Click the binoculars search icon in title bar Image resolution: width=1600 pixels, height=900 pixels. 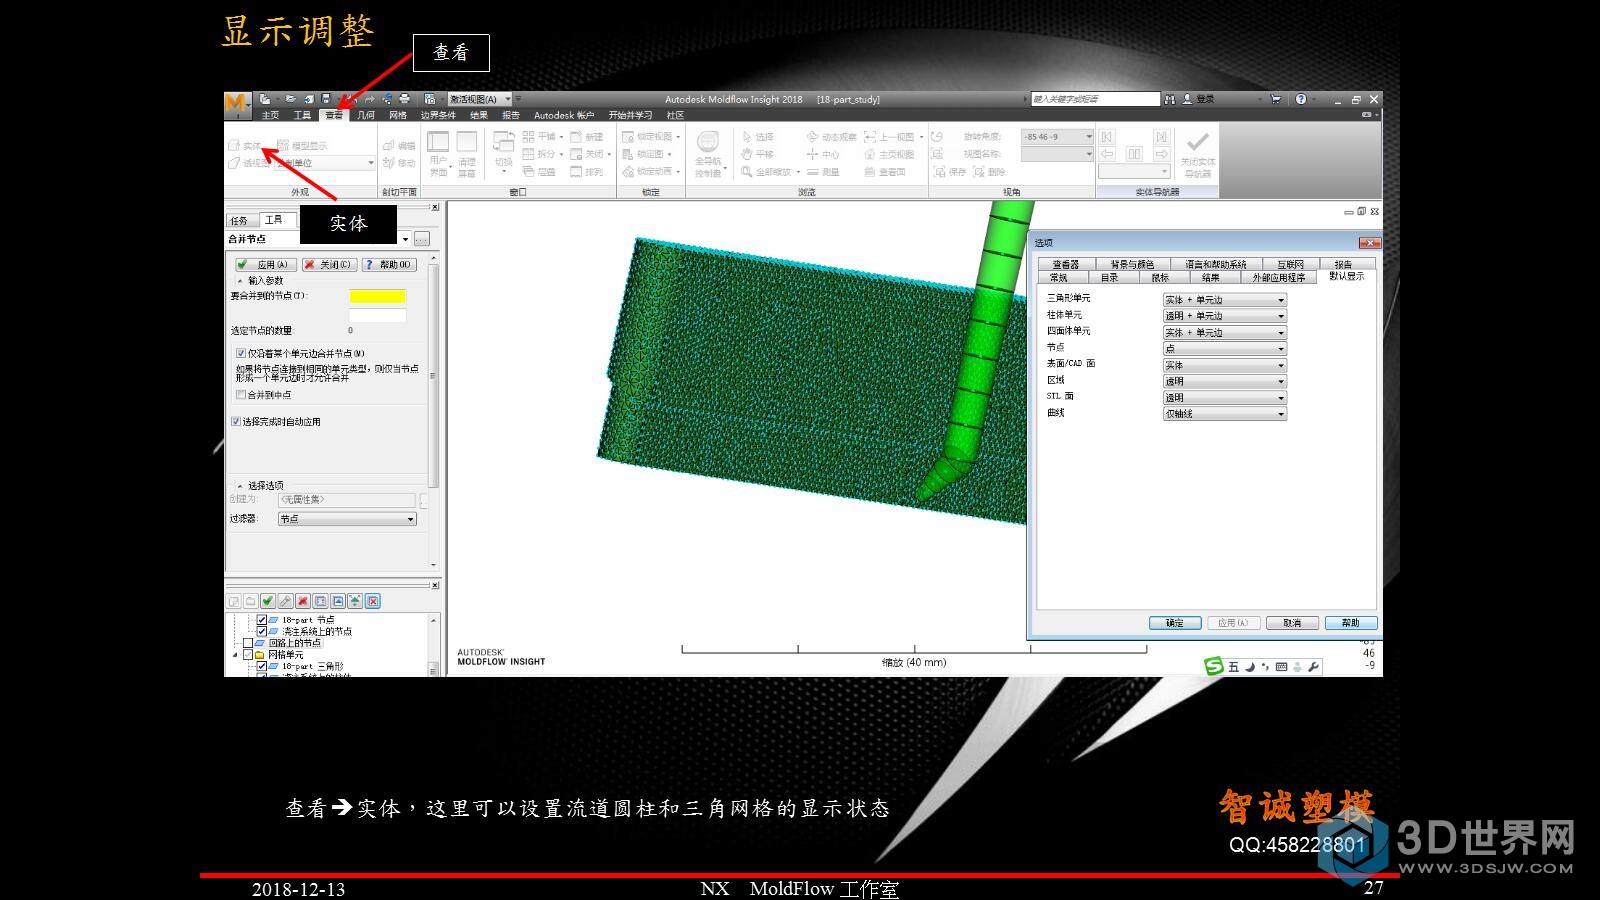pos(1169,99)
